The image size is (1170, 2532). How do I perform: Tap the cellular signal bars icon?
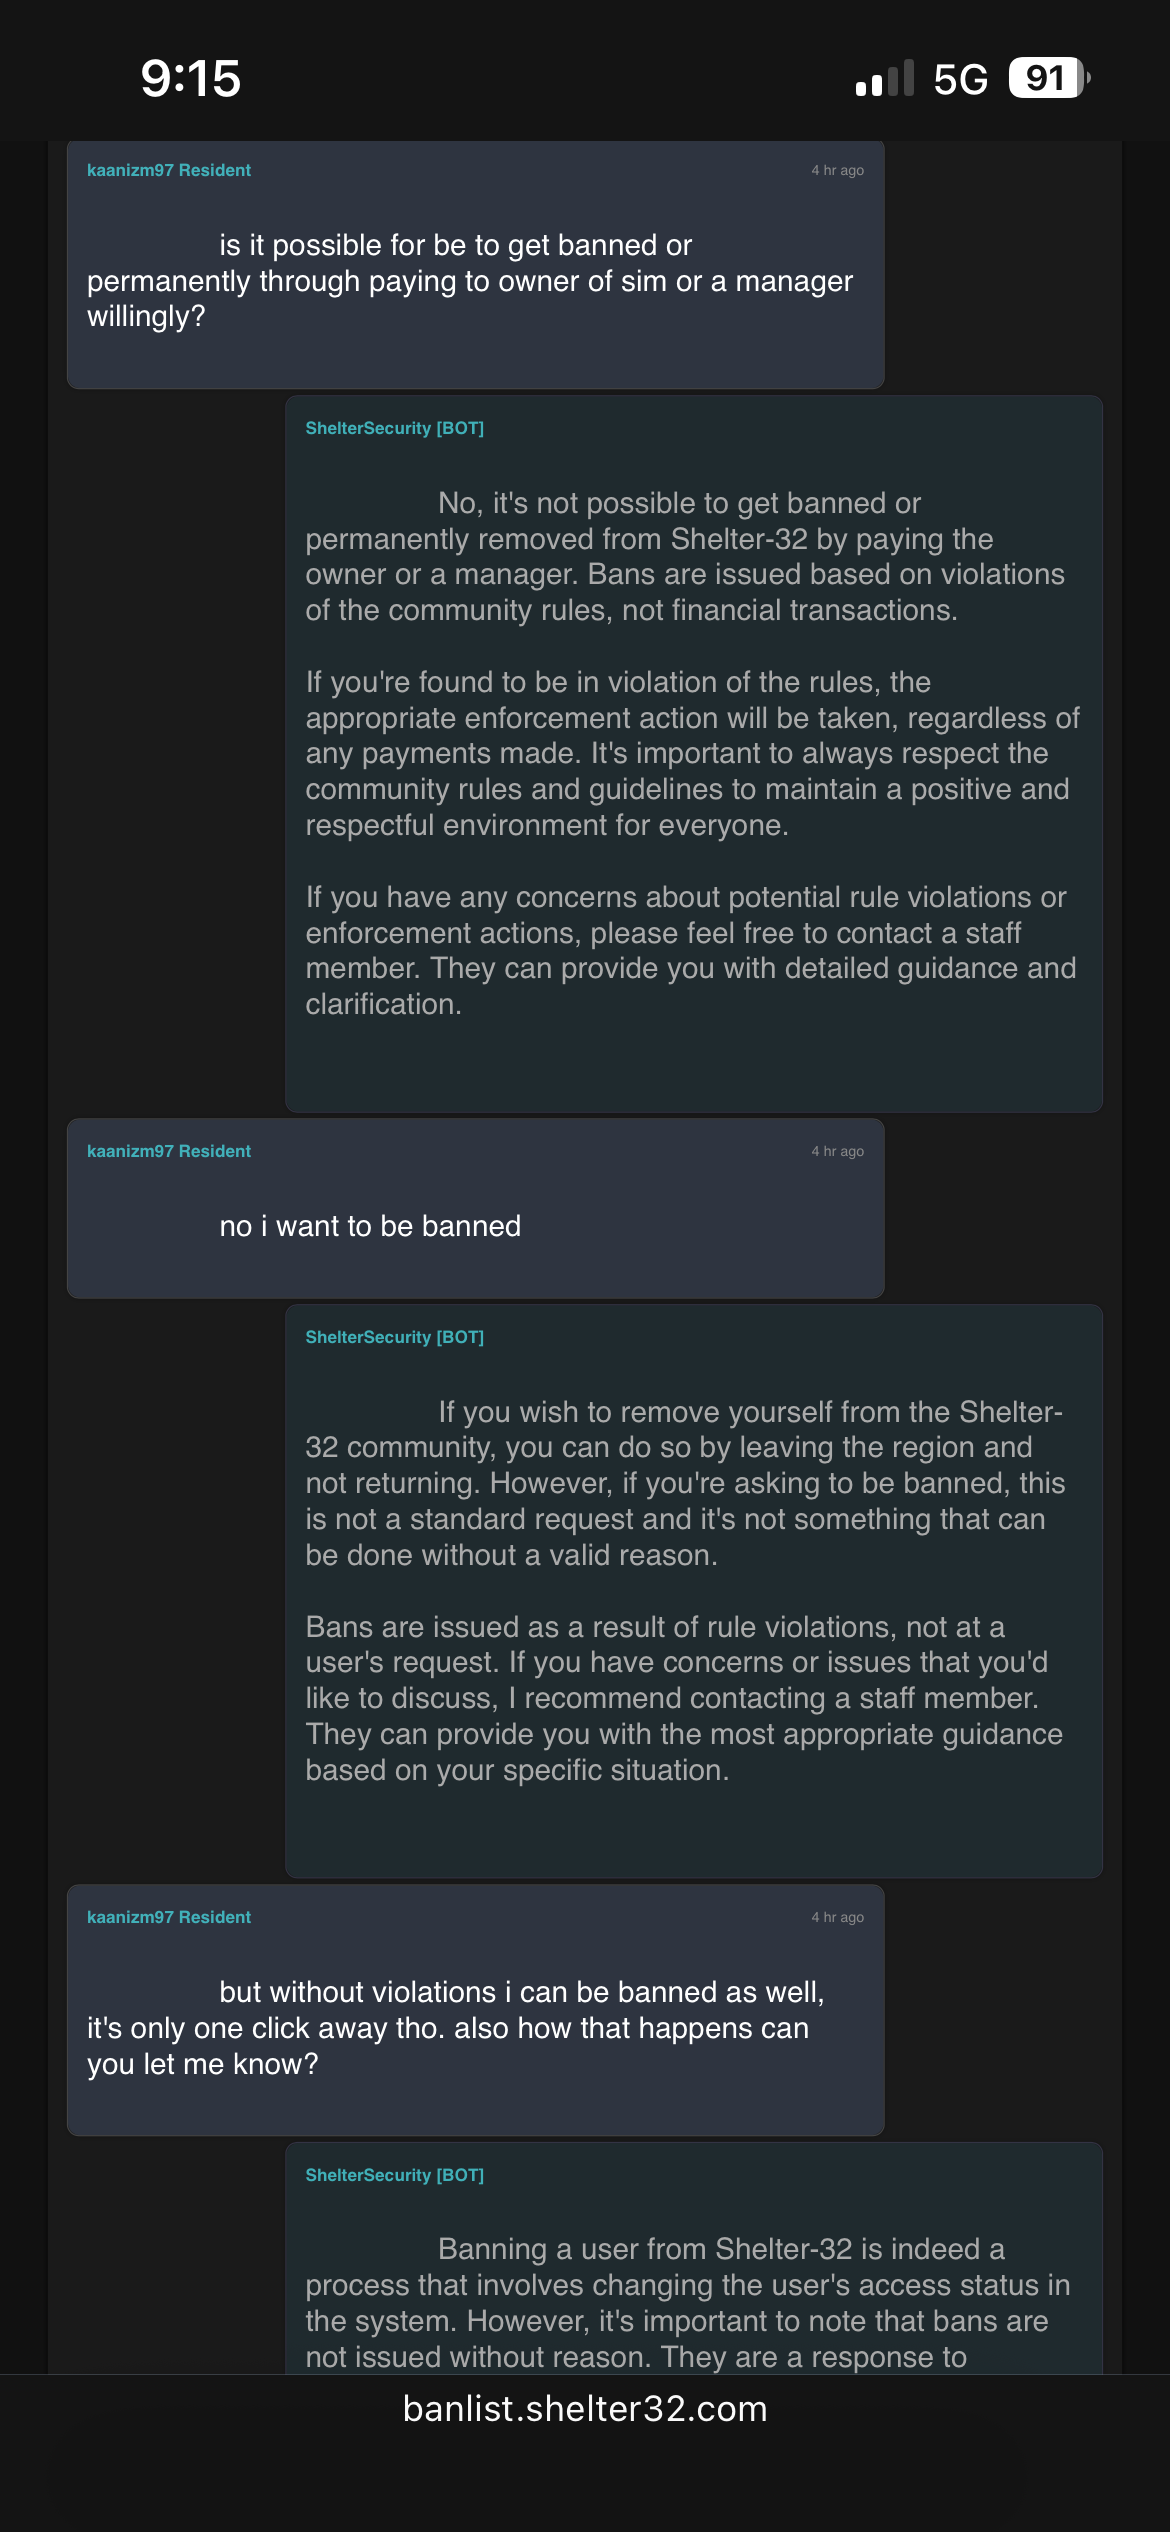tap(884, 79)
